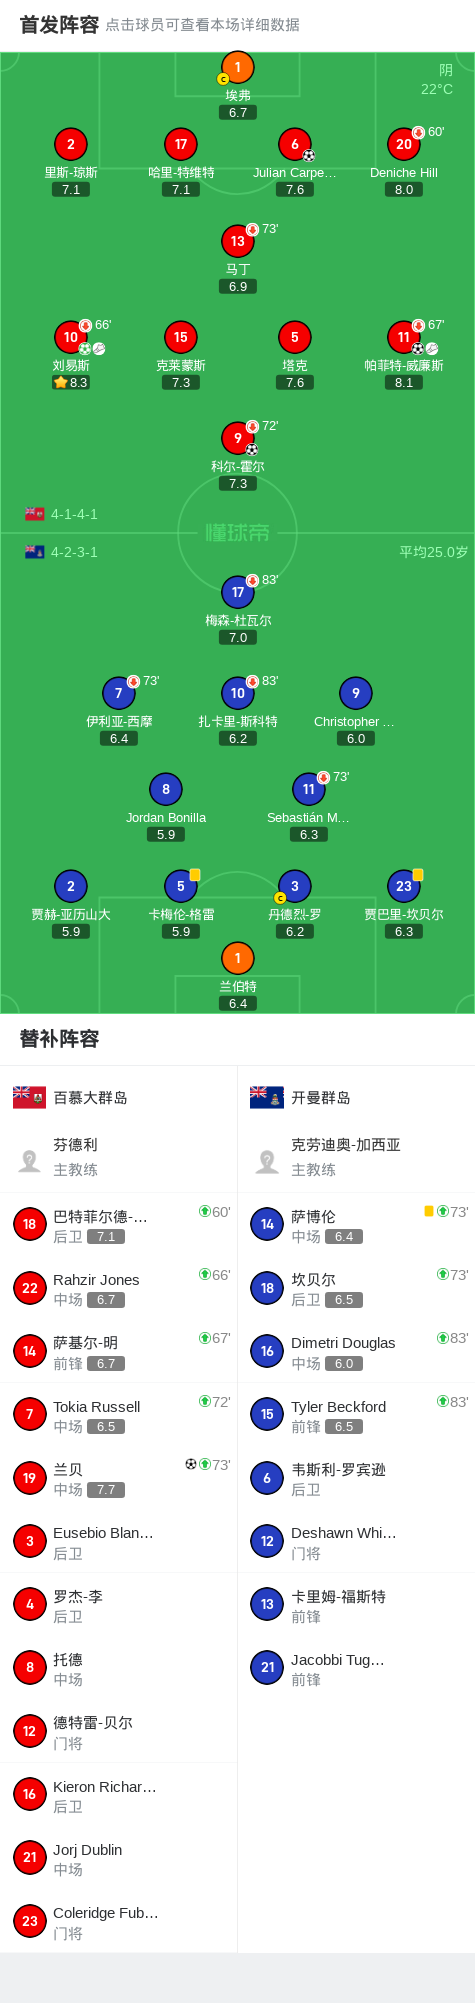Open 百慕大群岛 team page
475x2003 pixels.
pyautogui.click(x=119, y=1097)
